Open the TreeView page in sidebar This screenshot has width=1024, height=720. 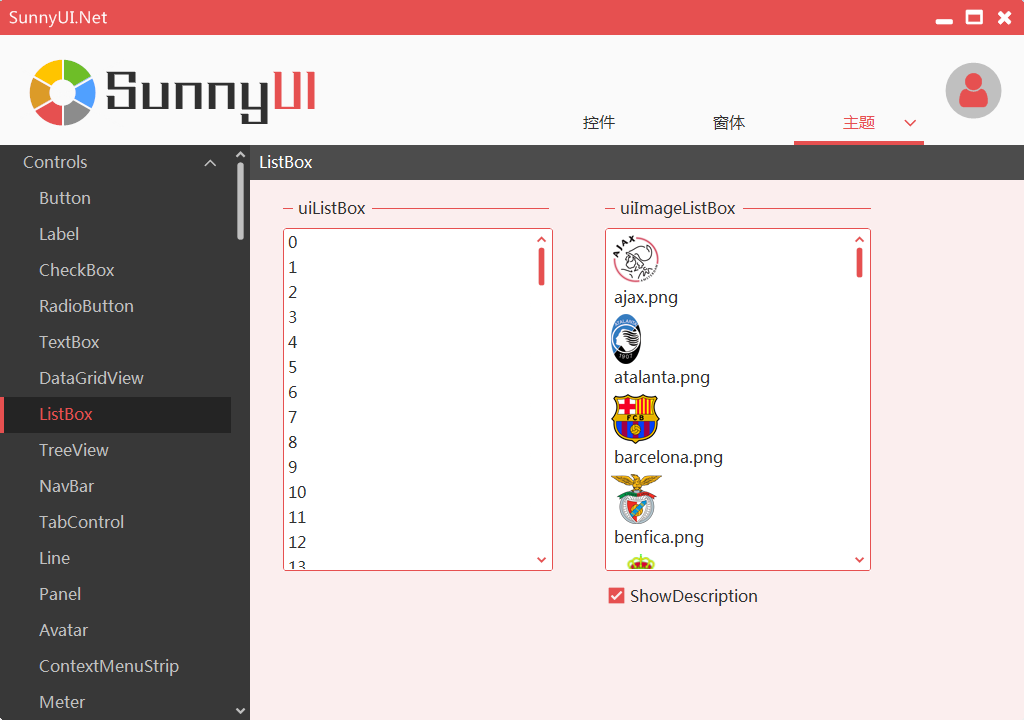pyautogui.click(x=116, y=450)
